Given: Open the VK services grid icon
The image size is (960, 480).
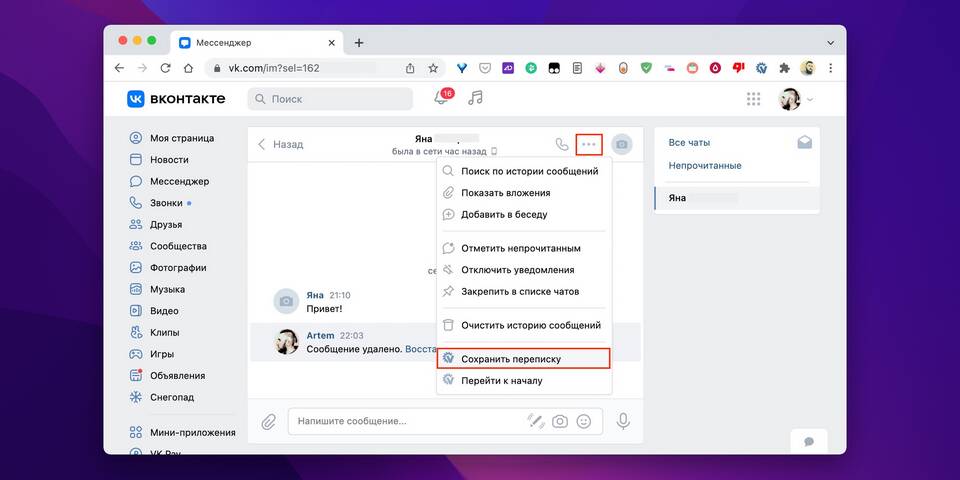Looking at the screenshot, I should point(754,99).
